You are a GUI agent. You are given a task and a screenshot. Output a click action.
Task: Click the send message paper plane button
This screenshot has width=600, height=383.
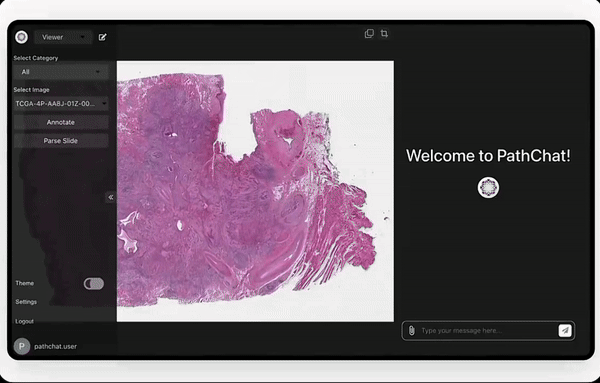click(x=565, y=331)
